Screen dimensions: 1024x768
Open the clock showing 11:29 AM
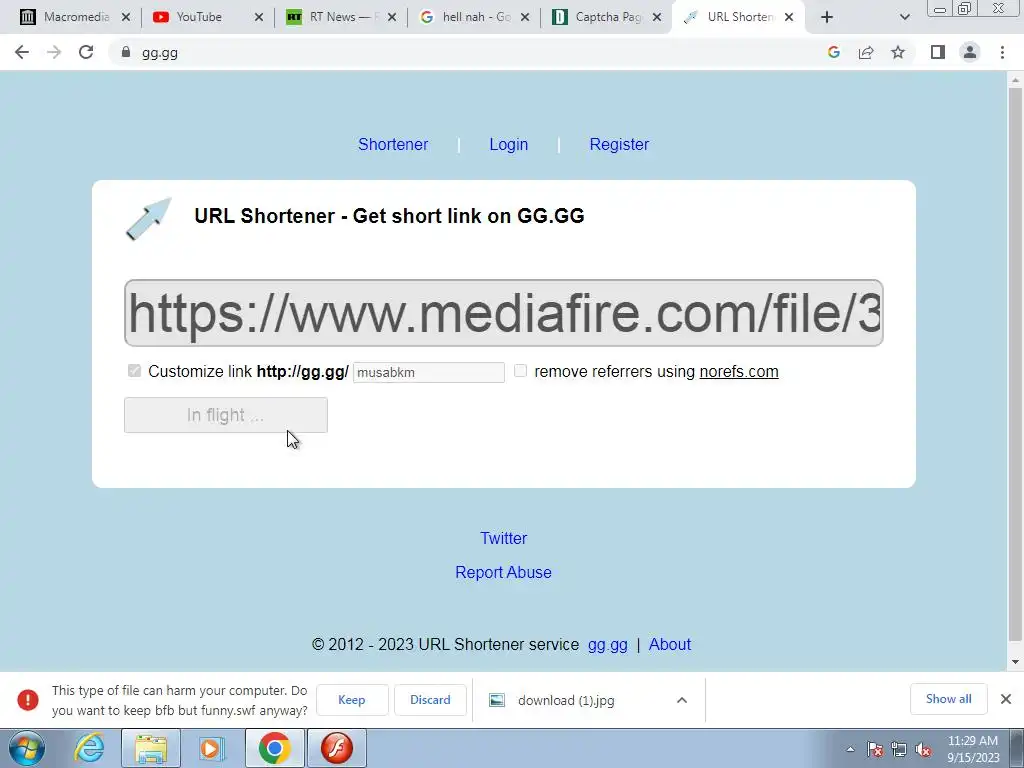(973, 748)
